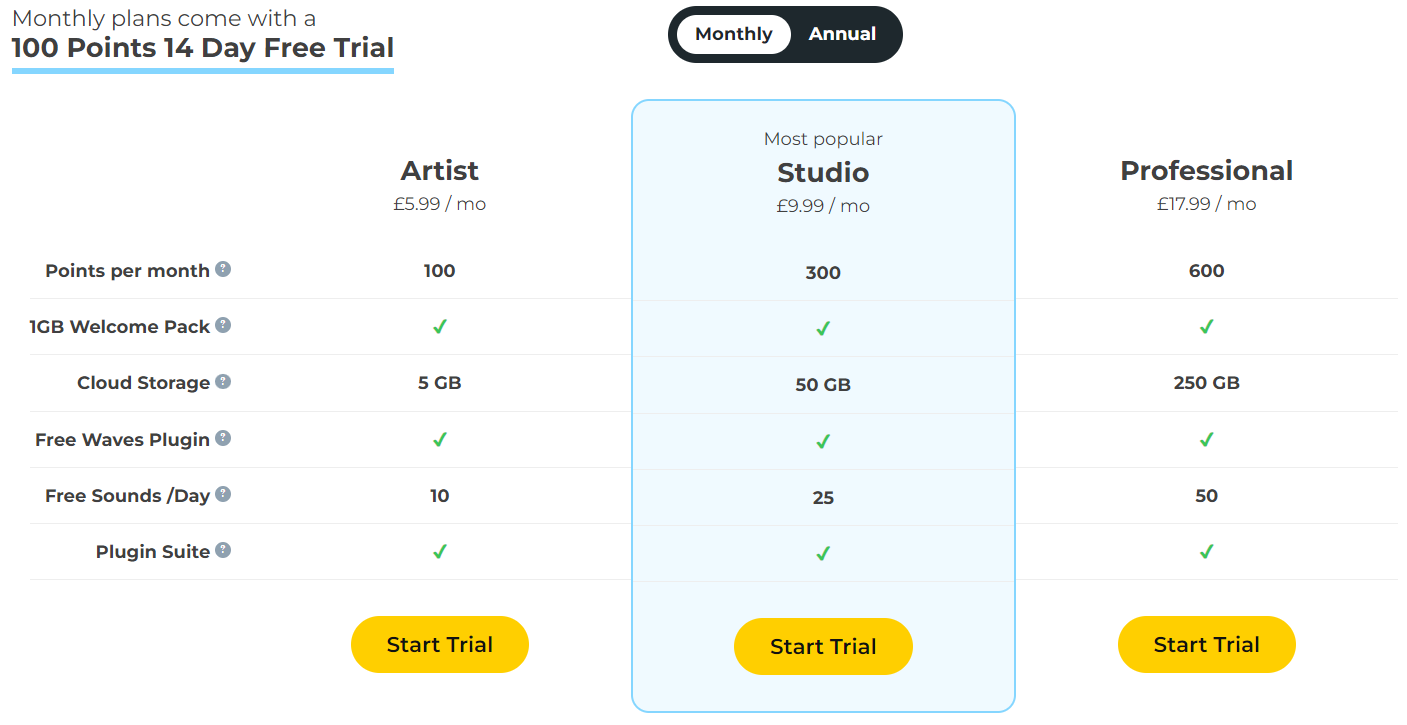Image resolution: width=1407 pixels, height=725 pixels.
Task: Click the Professional £17.99 / mo price
Action: (1207, 204)
